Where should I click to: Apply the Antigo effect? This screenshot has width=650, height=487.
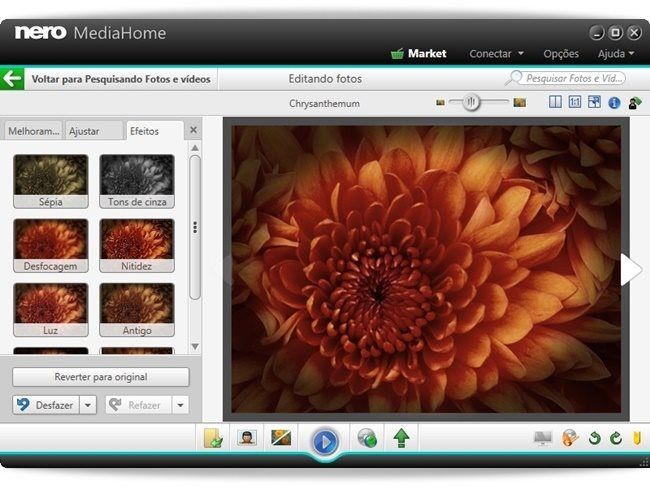137,309
